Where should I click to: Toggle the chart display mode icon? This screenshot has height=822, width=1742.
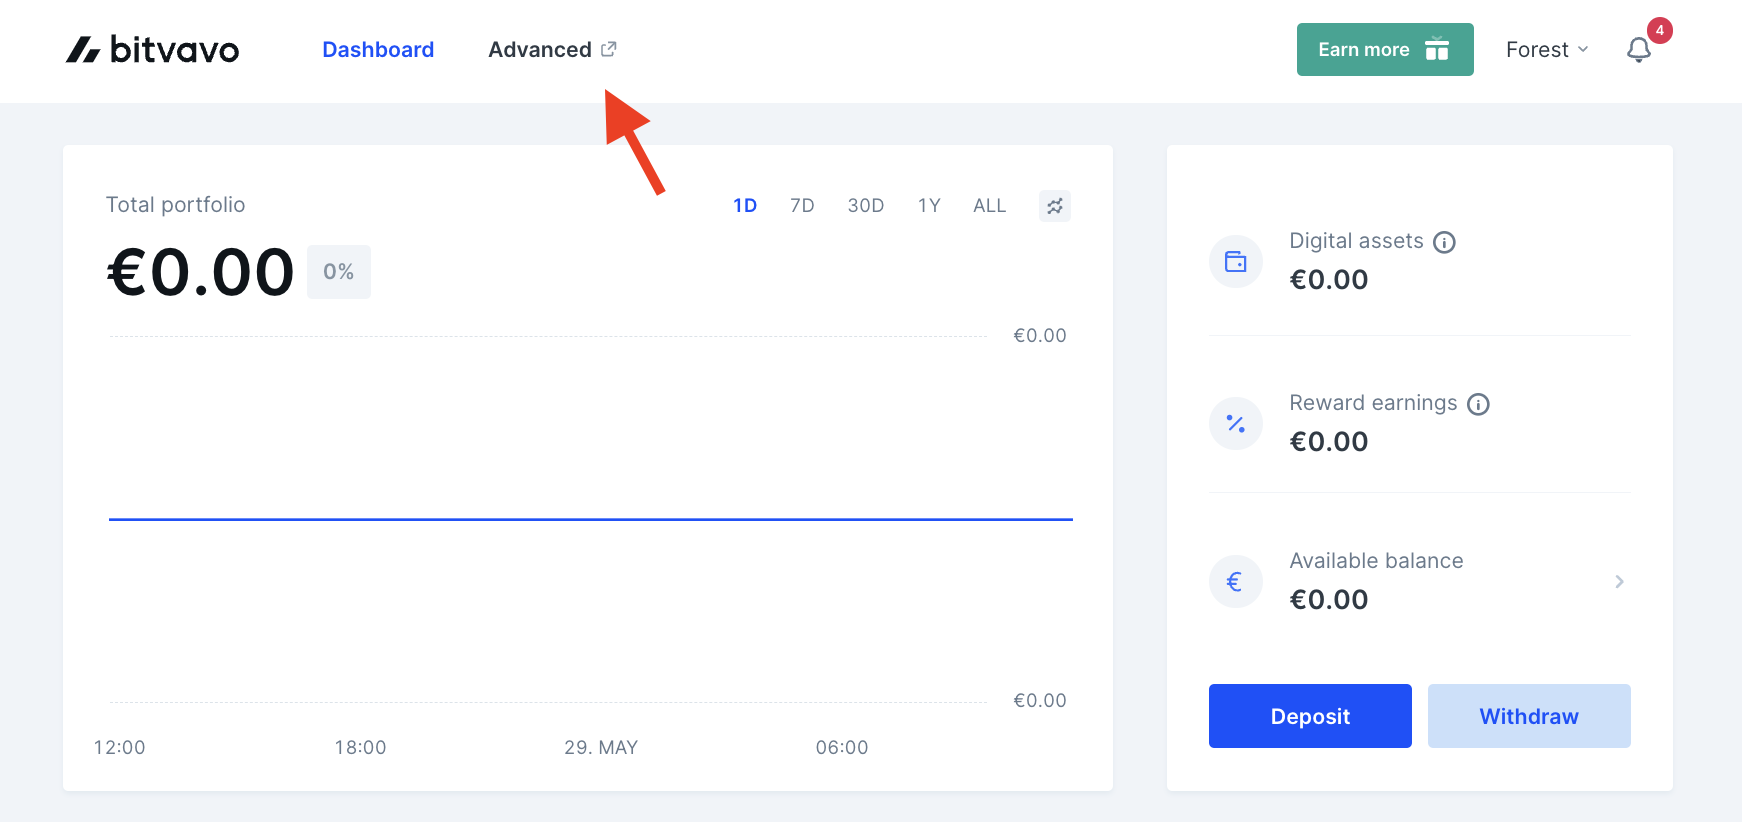coord(1055,206)
